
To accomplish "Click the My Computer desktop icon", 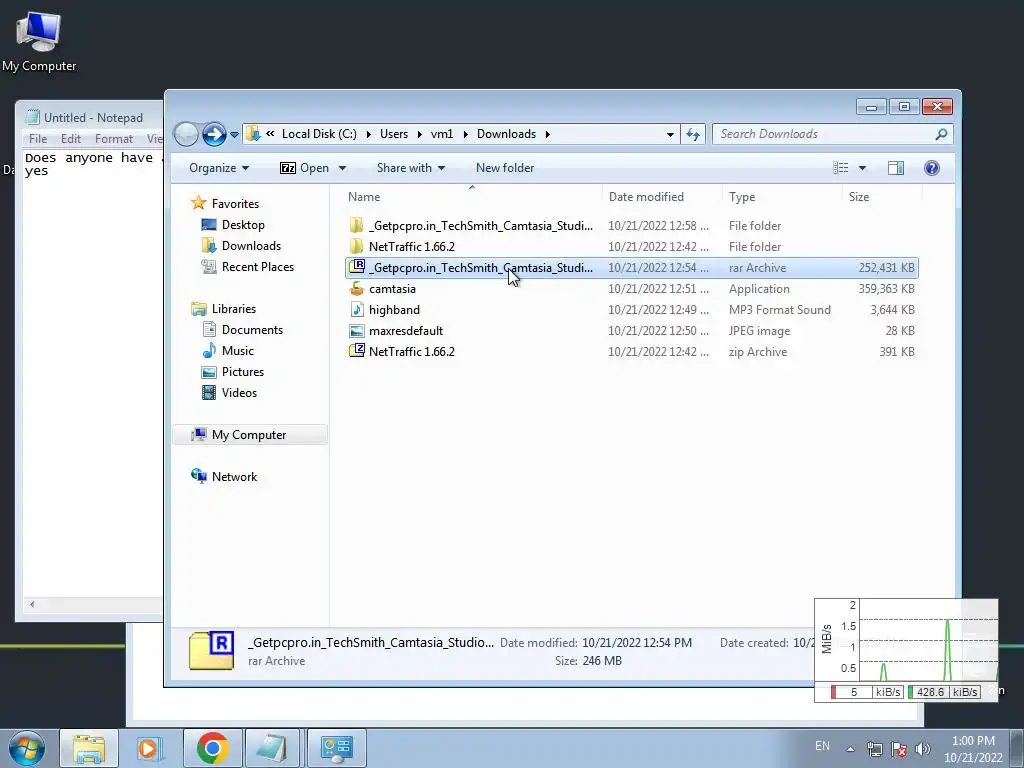I will (x=39, y=41).
